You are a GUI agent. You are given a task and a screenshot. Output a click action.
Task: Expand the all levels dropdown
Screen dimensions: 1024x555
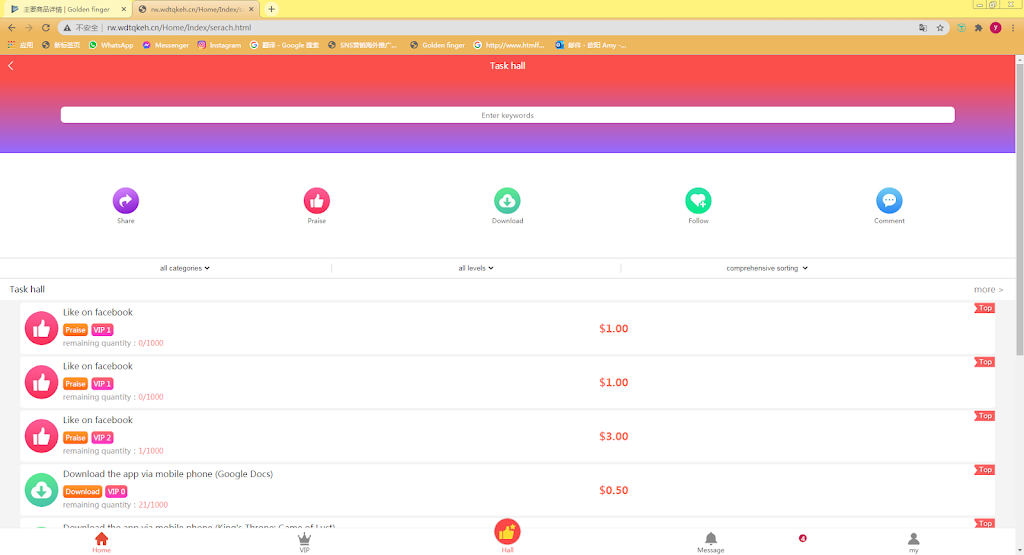tap(475, 268)
